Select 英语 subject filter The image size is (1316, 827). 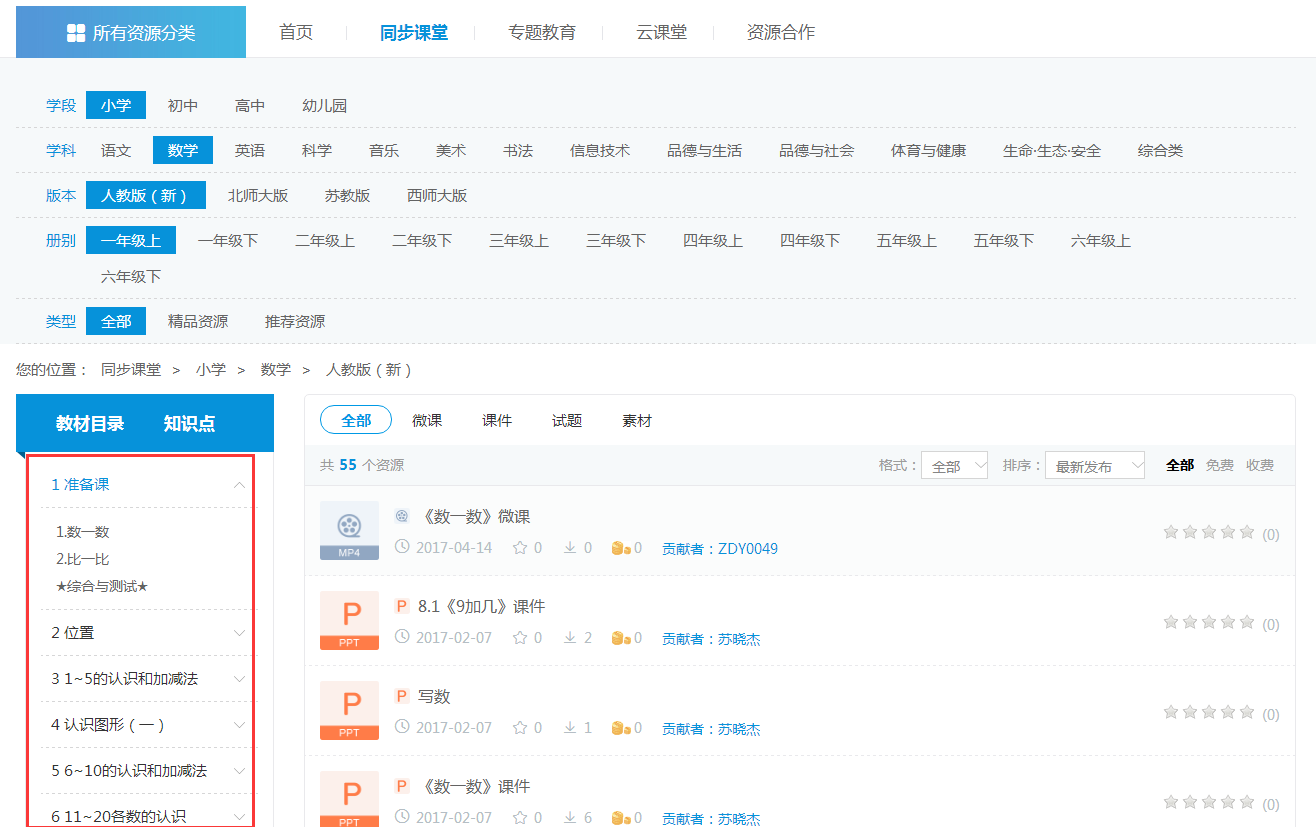[x=250, y=150]
